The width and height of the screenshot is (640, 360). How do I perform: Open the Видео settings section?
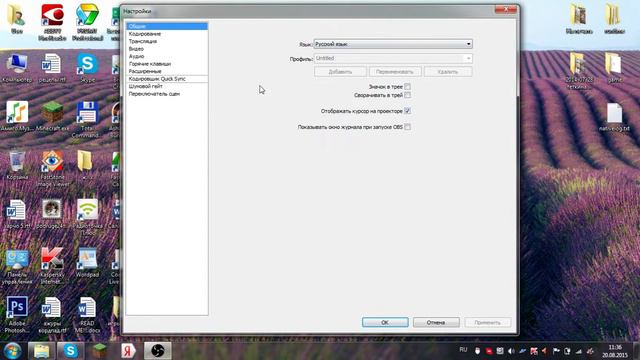(x=167, y=49)
